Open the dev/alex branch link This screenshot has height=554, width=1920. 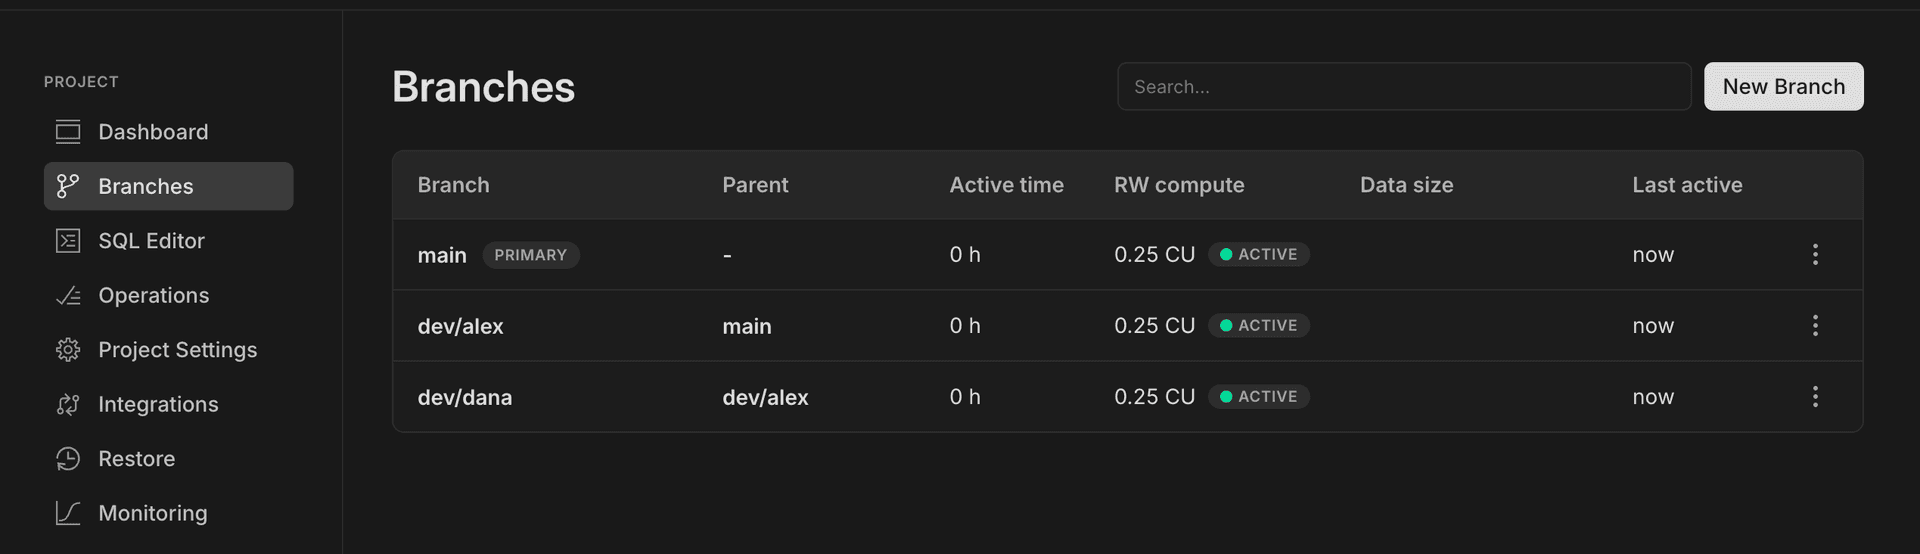pyautogui.click(x=460, y=326)
